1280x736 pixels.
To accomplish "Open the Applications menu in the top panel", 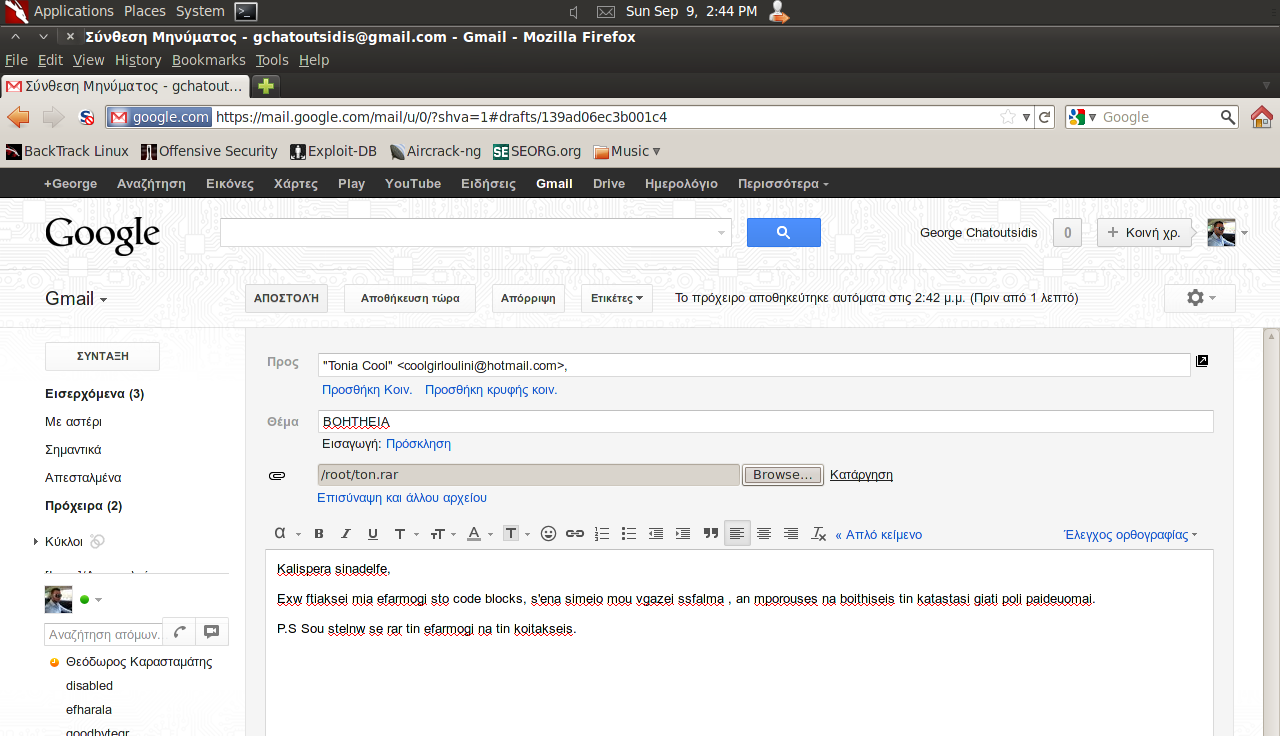I will [74, 11].
